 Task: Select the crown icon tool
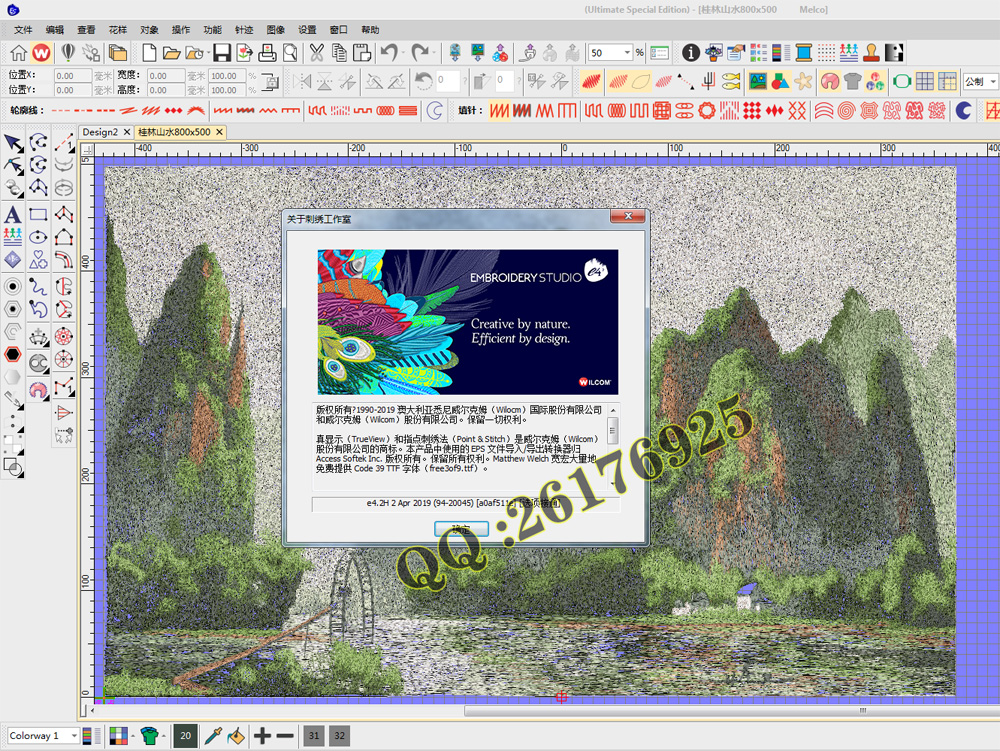coord(38,336)
